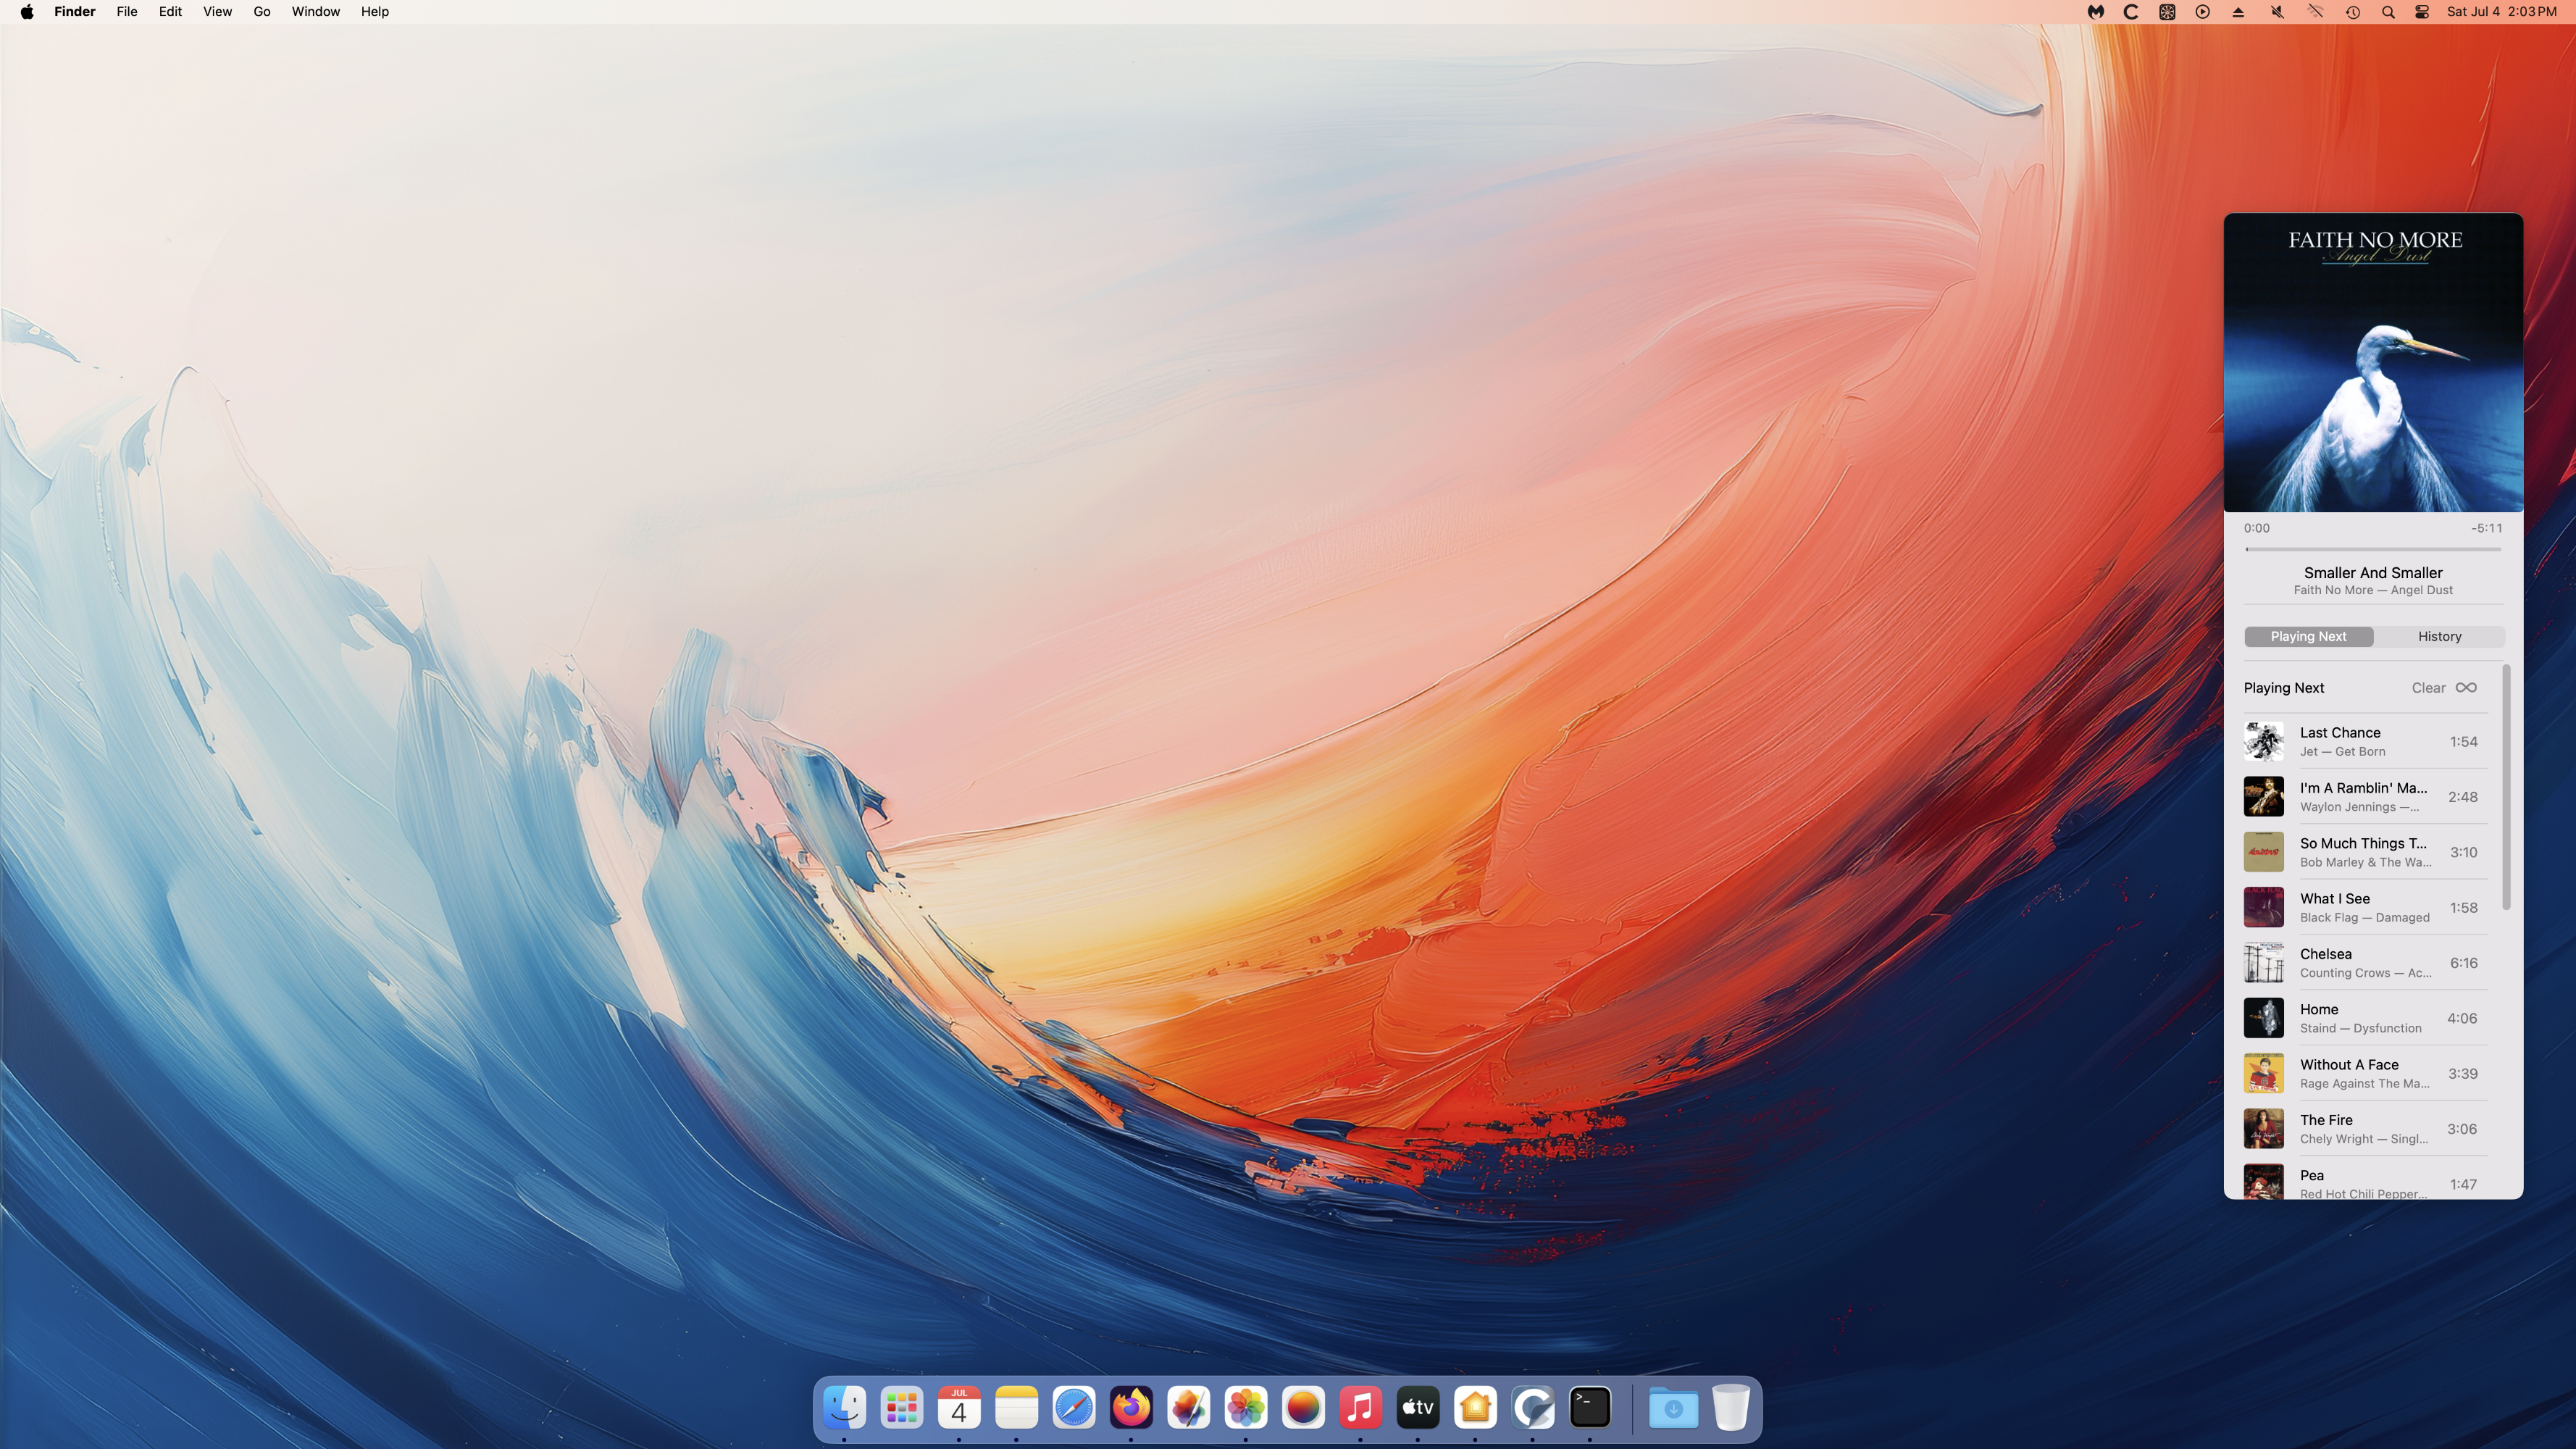2576x1449 pixels.
Task: Open the Home app in the Dock
Action: (x=1475, y=1409)
